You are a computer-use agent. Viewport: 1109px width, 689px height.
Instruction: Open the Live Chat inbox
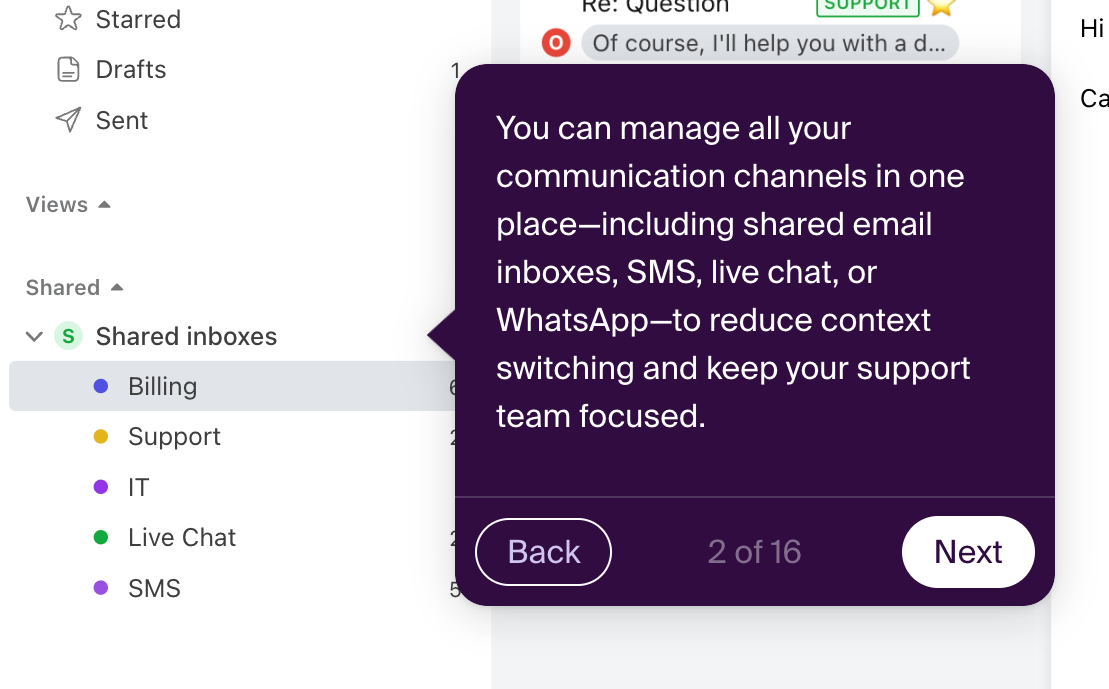point(182,538)
